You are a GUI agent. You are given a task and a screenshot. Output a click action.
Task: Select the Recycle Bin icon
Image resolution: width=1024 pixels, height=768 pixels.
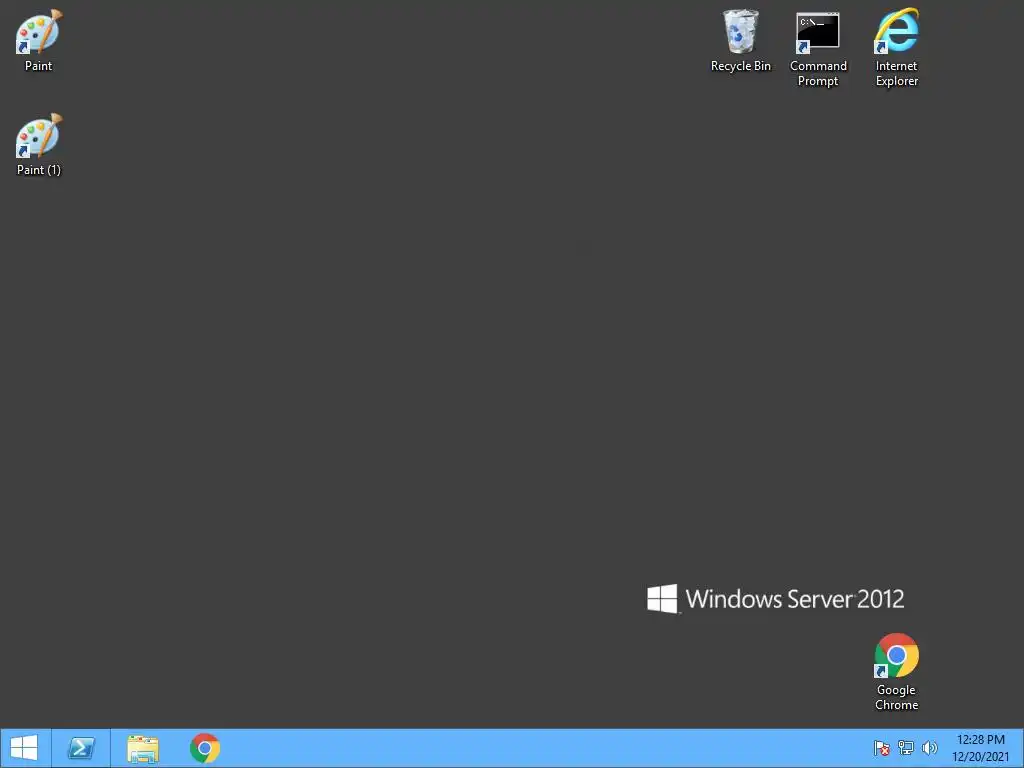pos(741,40)
